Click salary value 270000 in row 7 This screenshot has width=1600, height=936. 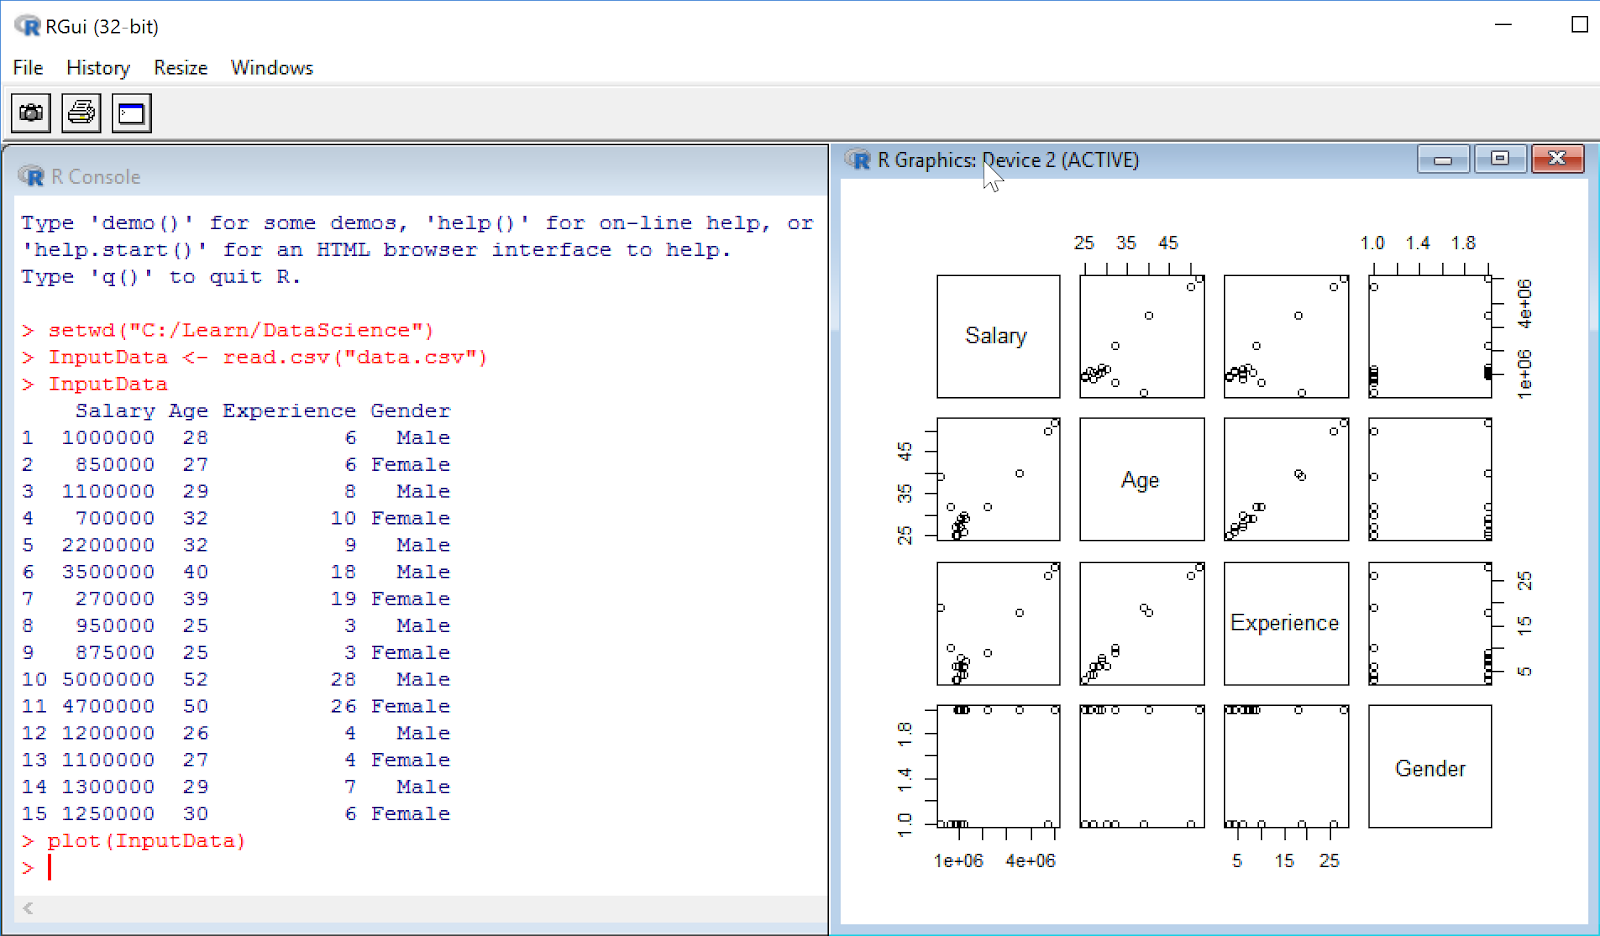click(115, 599)
